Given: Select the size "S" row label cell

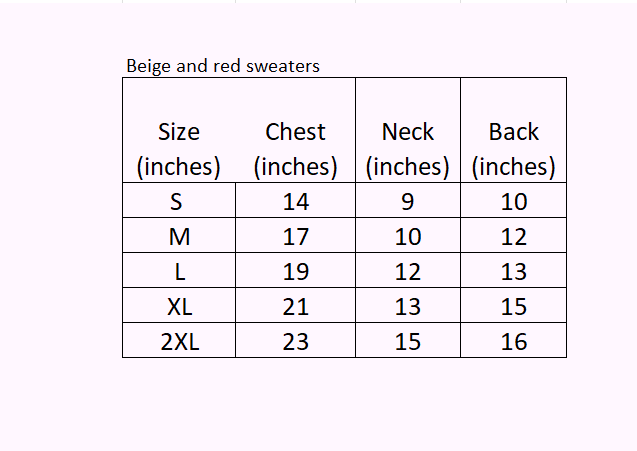Looking at the screenshot, I should [x=179, y=201].
